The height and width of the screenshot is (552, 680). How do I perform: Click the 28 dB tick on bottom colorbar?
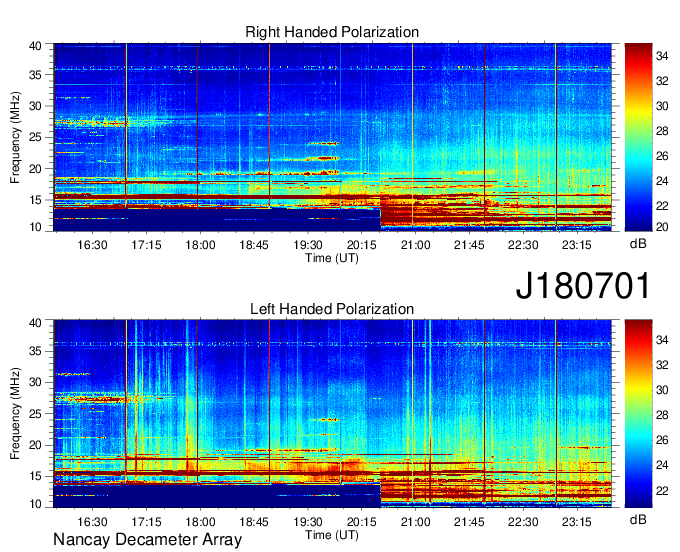point(662,415)
